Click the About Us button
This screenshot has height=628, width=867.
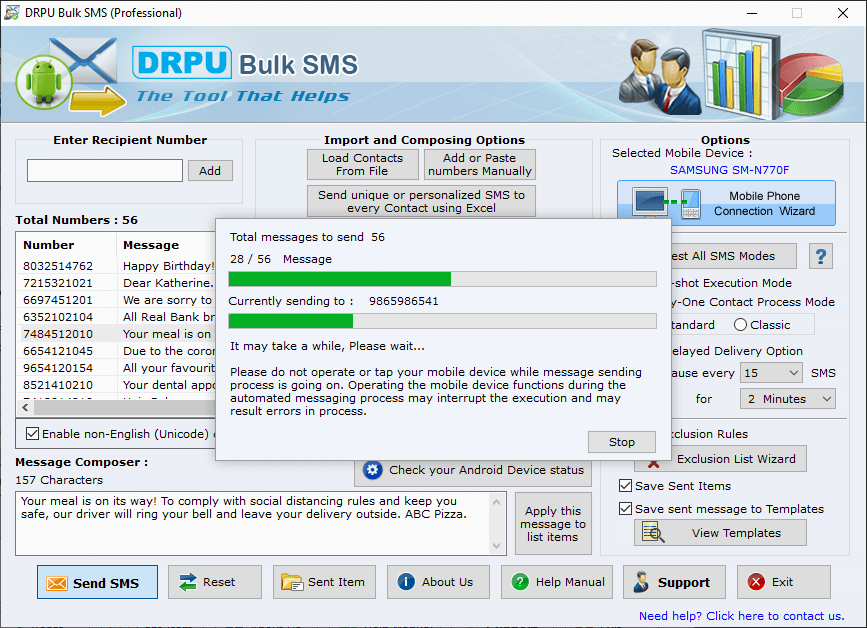(438, 582)
